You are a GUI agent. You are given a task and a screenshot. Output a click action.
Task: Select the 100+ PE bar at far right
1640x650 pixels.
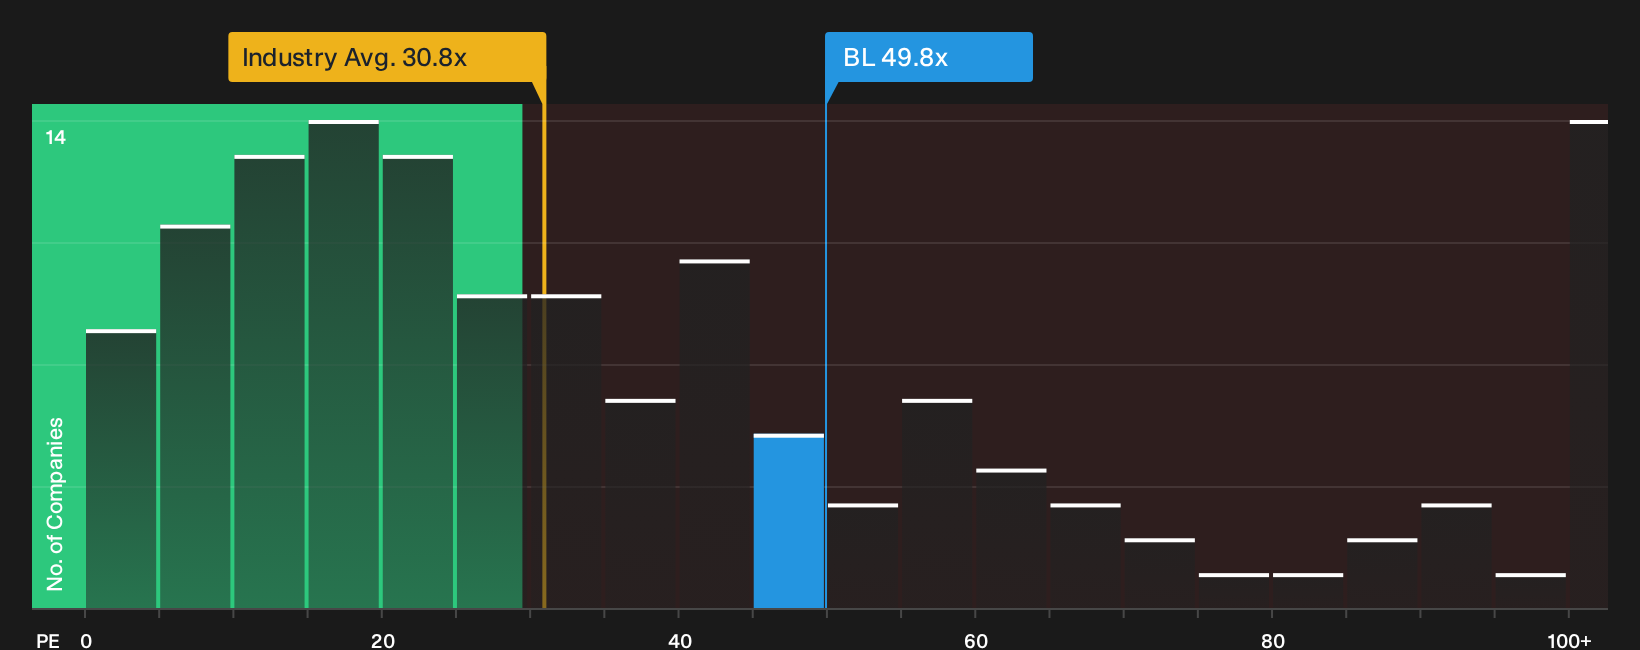(x=1588, y=364)
